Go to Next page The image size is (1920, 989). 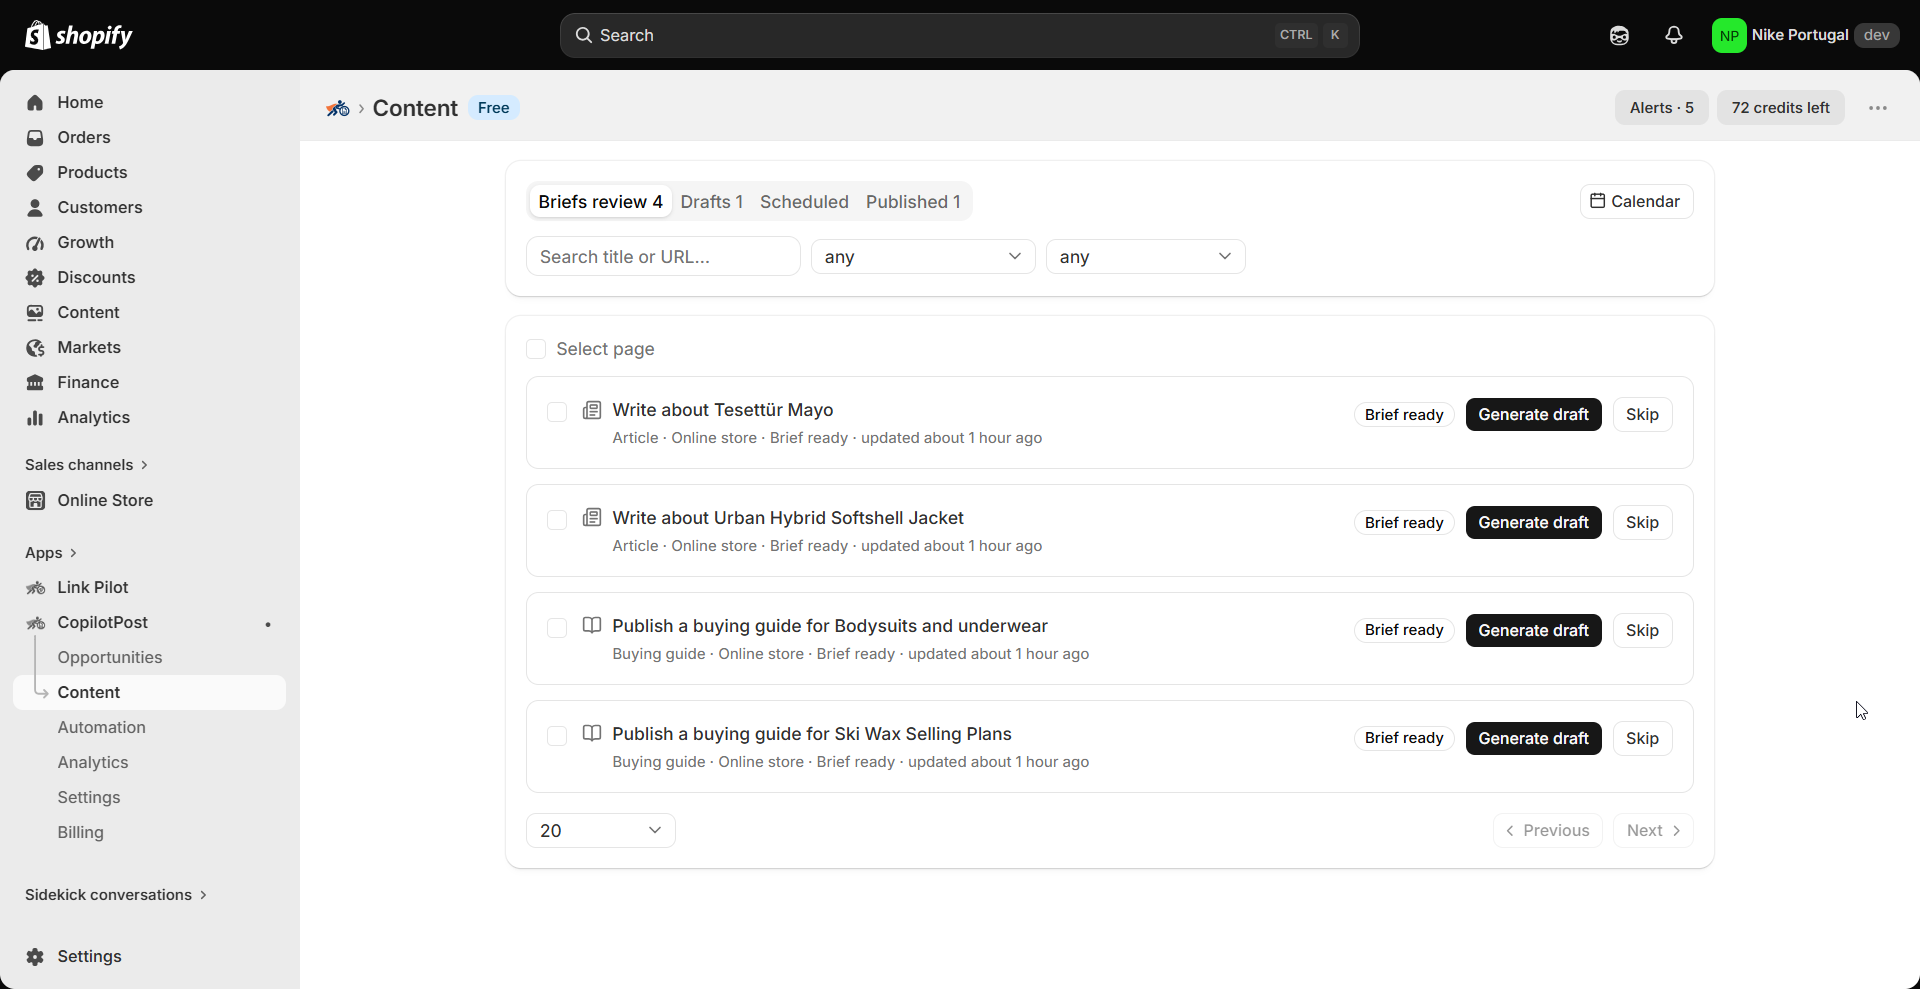[1653, 831]
